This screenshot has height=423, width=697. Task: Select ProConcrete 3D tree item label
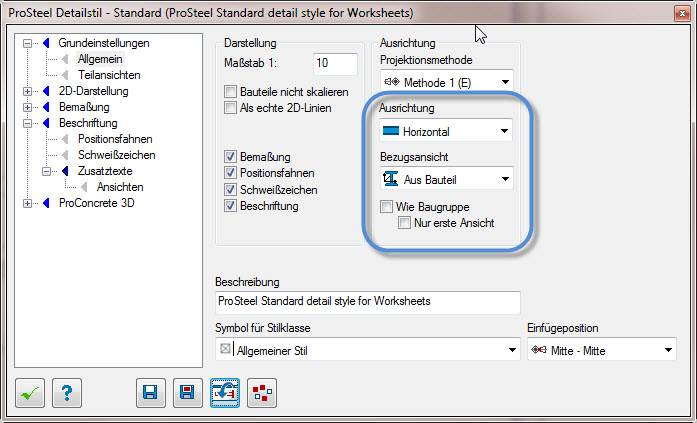[97, 203]
